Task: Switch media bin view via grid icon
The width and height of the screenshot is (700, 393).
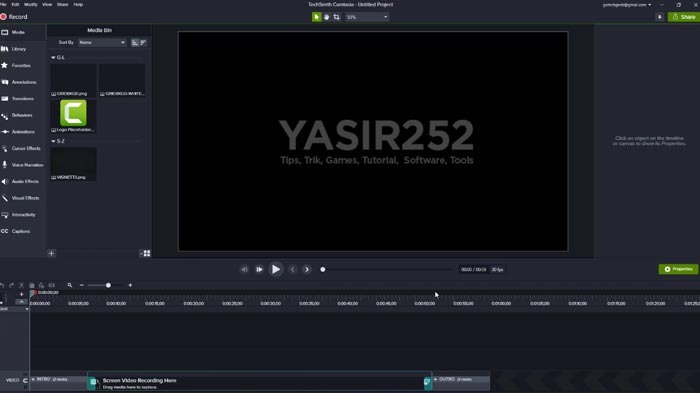Action: click(146, 253)
